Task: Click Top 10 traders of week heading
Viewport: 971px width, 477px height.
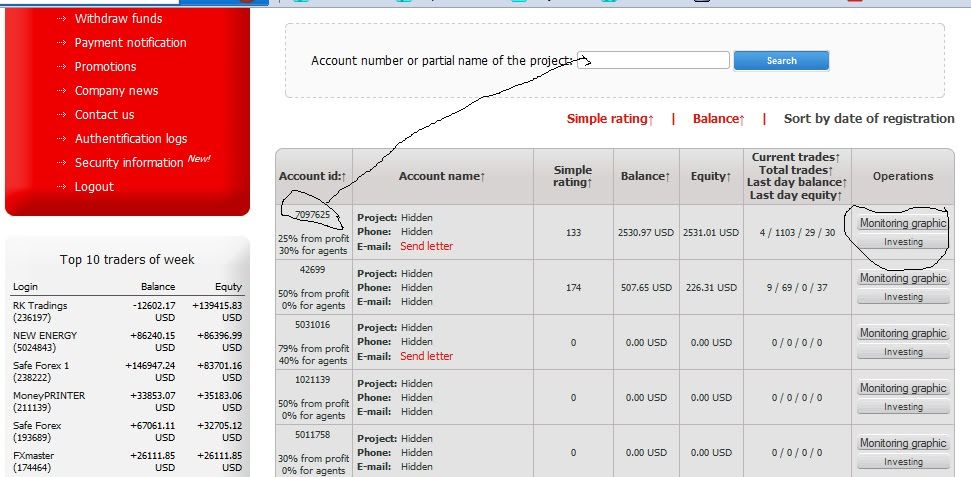Action: click(127, 260)
